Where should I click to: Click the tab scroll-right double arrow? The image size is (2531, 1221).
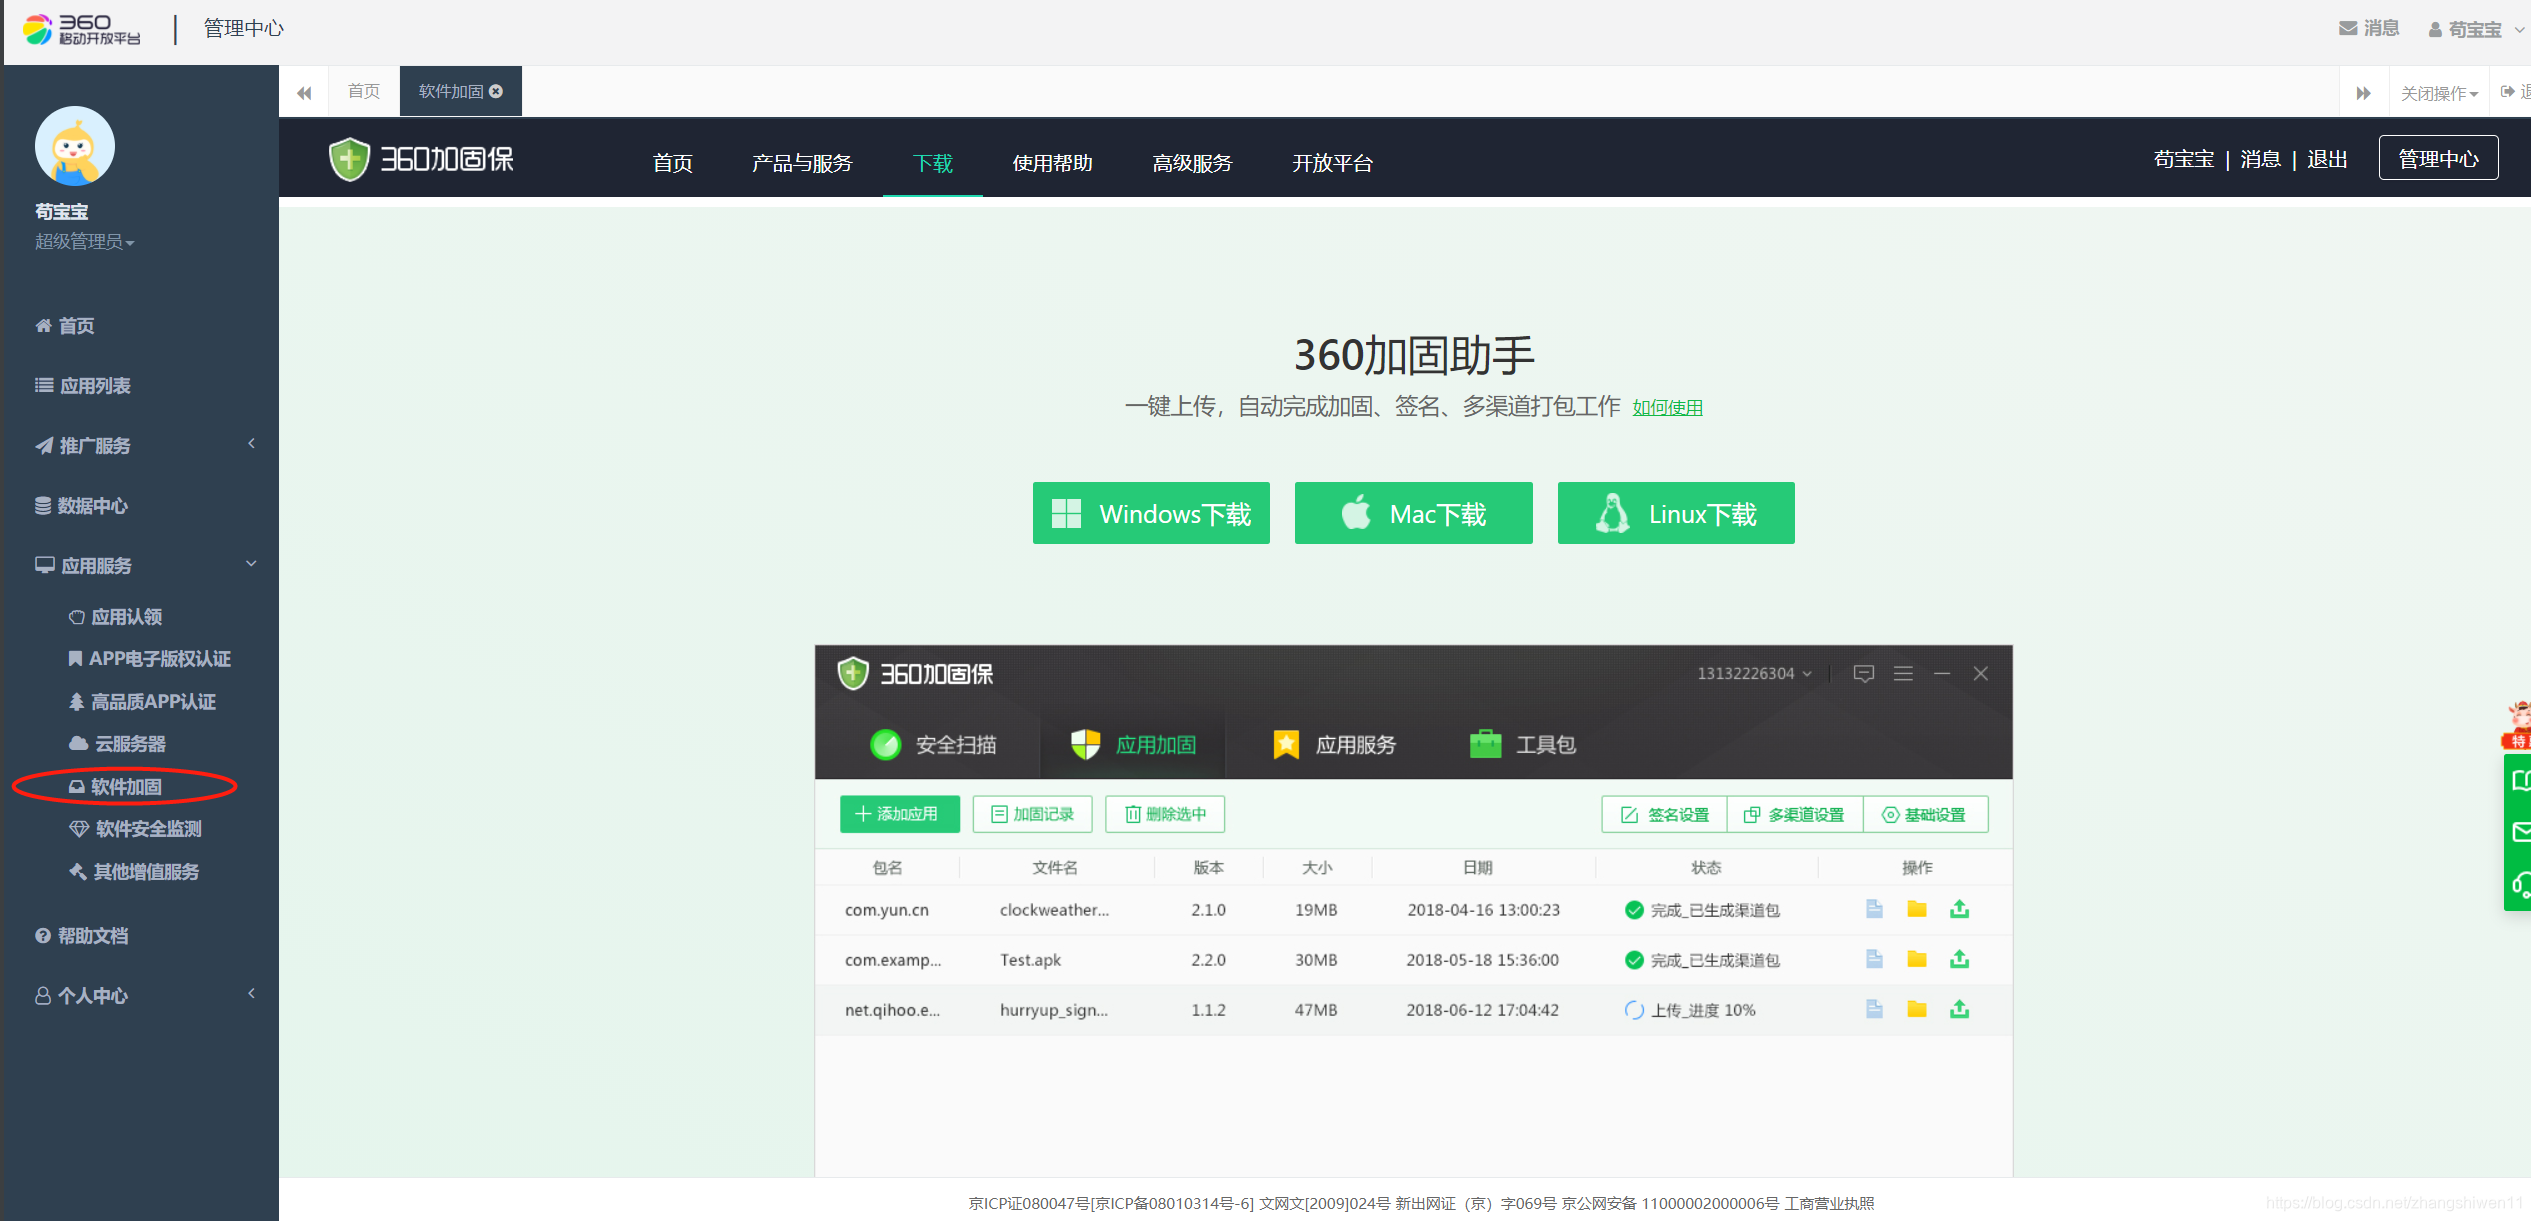[x=2363, y=93]
